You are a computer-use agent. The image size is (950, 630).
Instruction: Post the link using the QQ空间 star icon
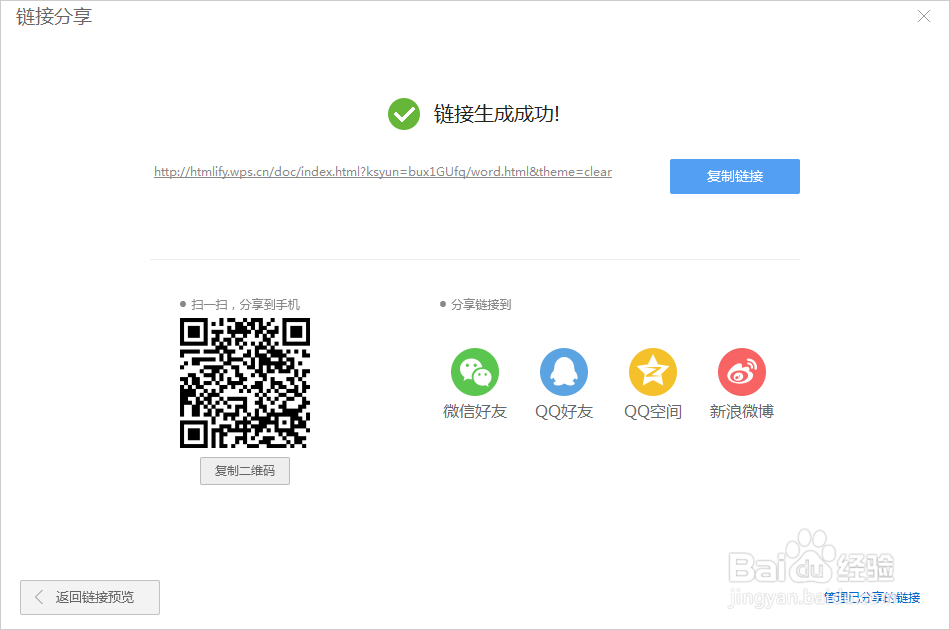[653, 370]
